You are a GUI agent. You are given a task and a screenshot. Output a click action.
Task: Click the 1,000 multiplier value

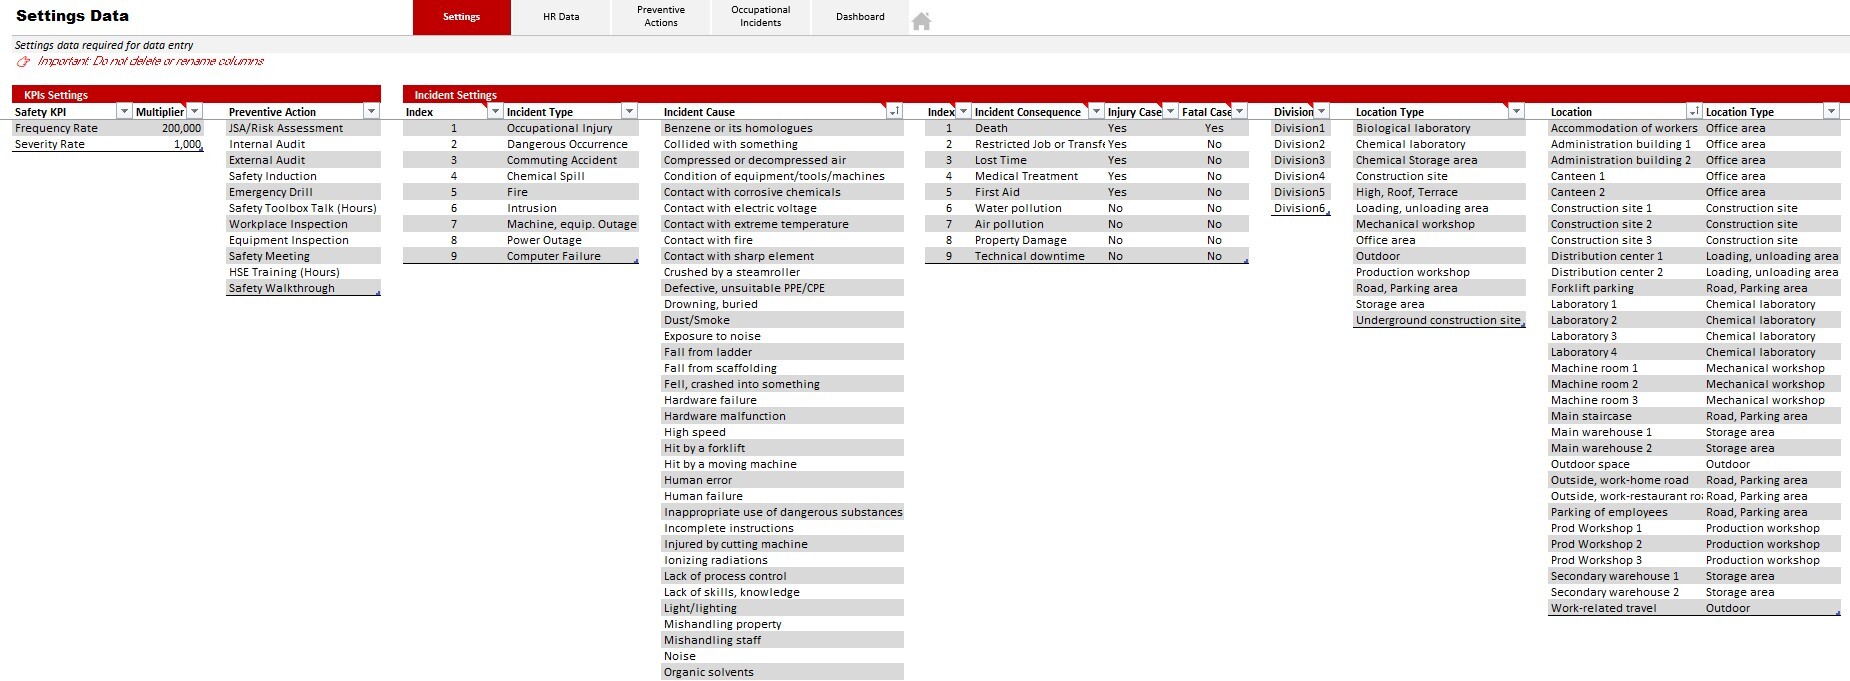point(168,144)
